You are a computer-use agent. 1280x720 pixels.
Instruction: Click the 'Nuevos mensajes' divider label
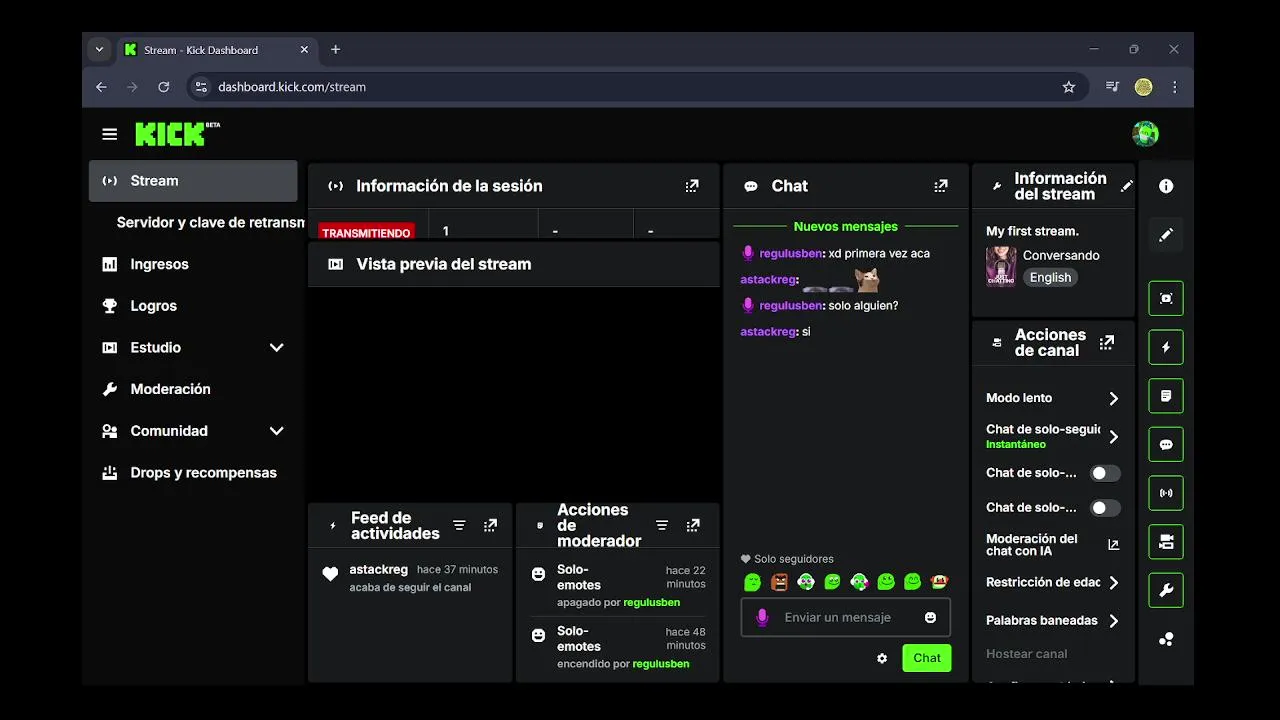tap(846, 227)
